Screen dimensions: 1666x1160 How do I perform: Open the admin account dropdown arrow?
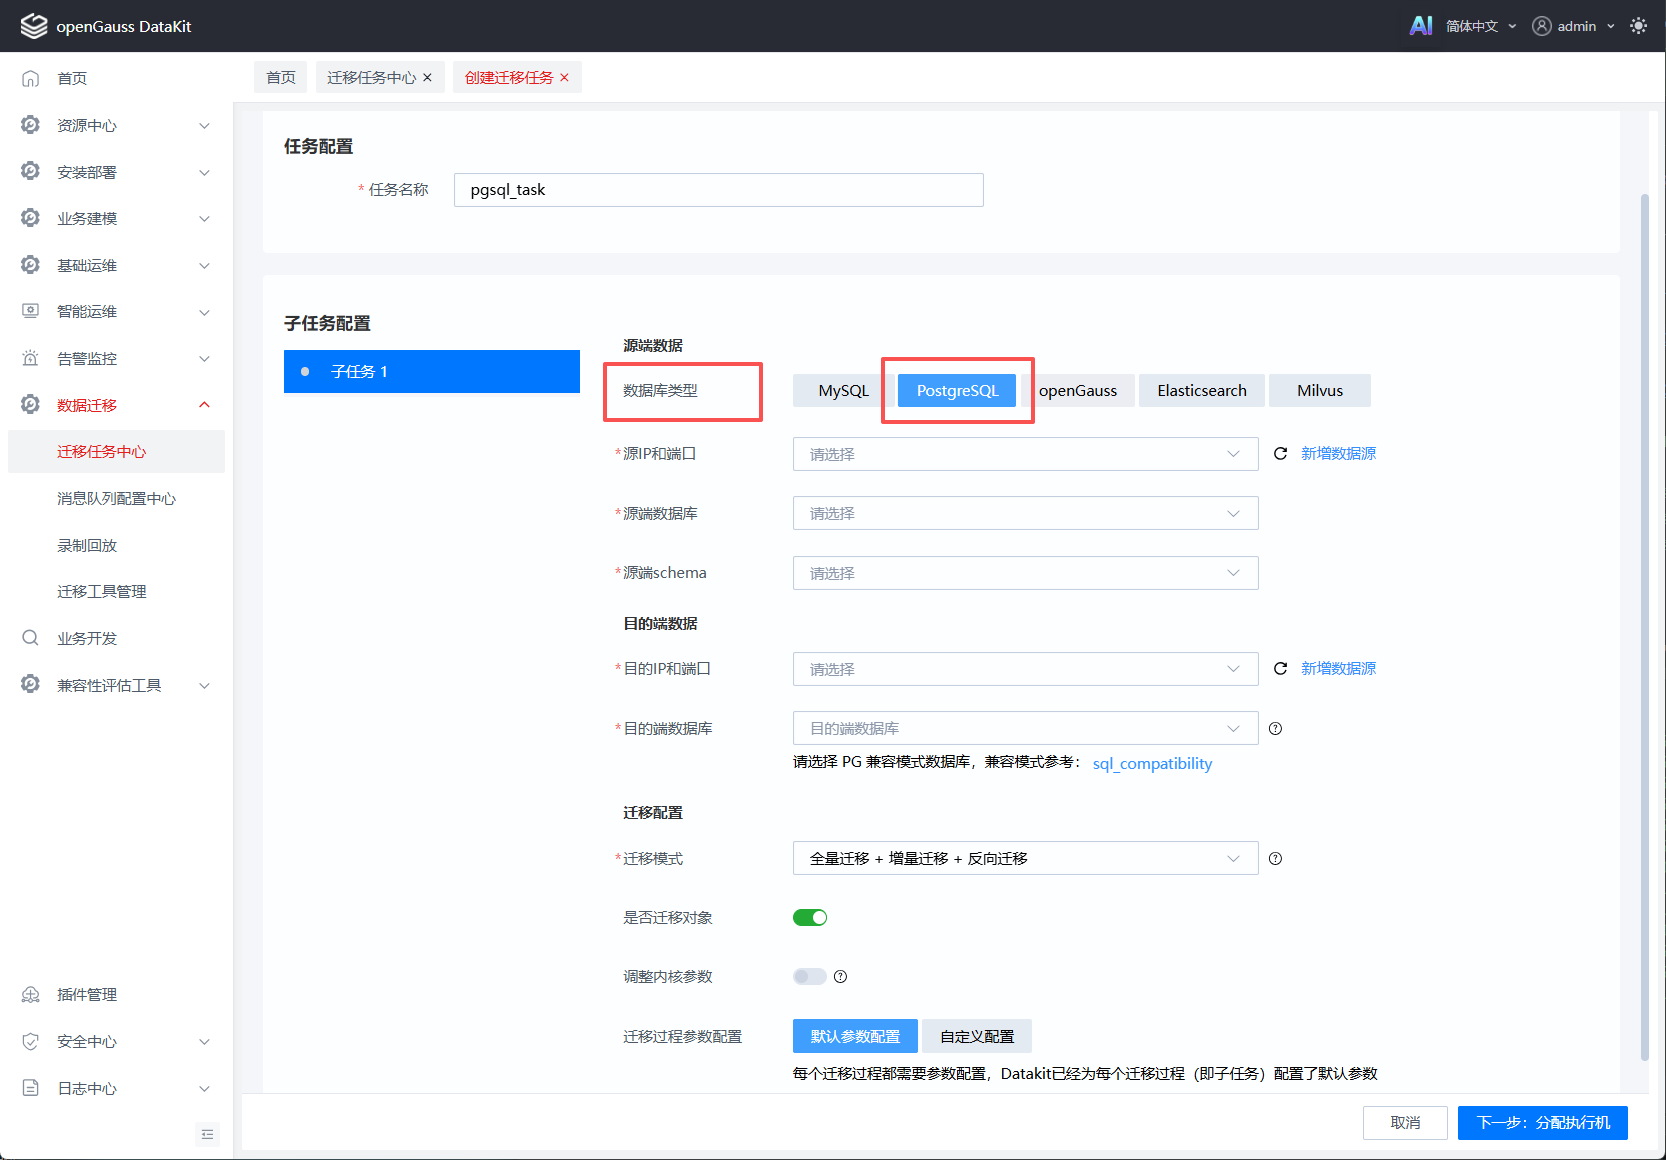(x=1611, y=26)
